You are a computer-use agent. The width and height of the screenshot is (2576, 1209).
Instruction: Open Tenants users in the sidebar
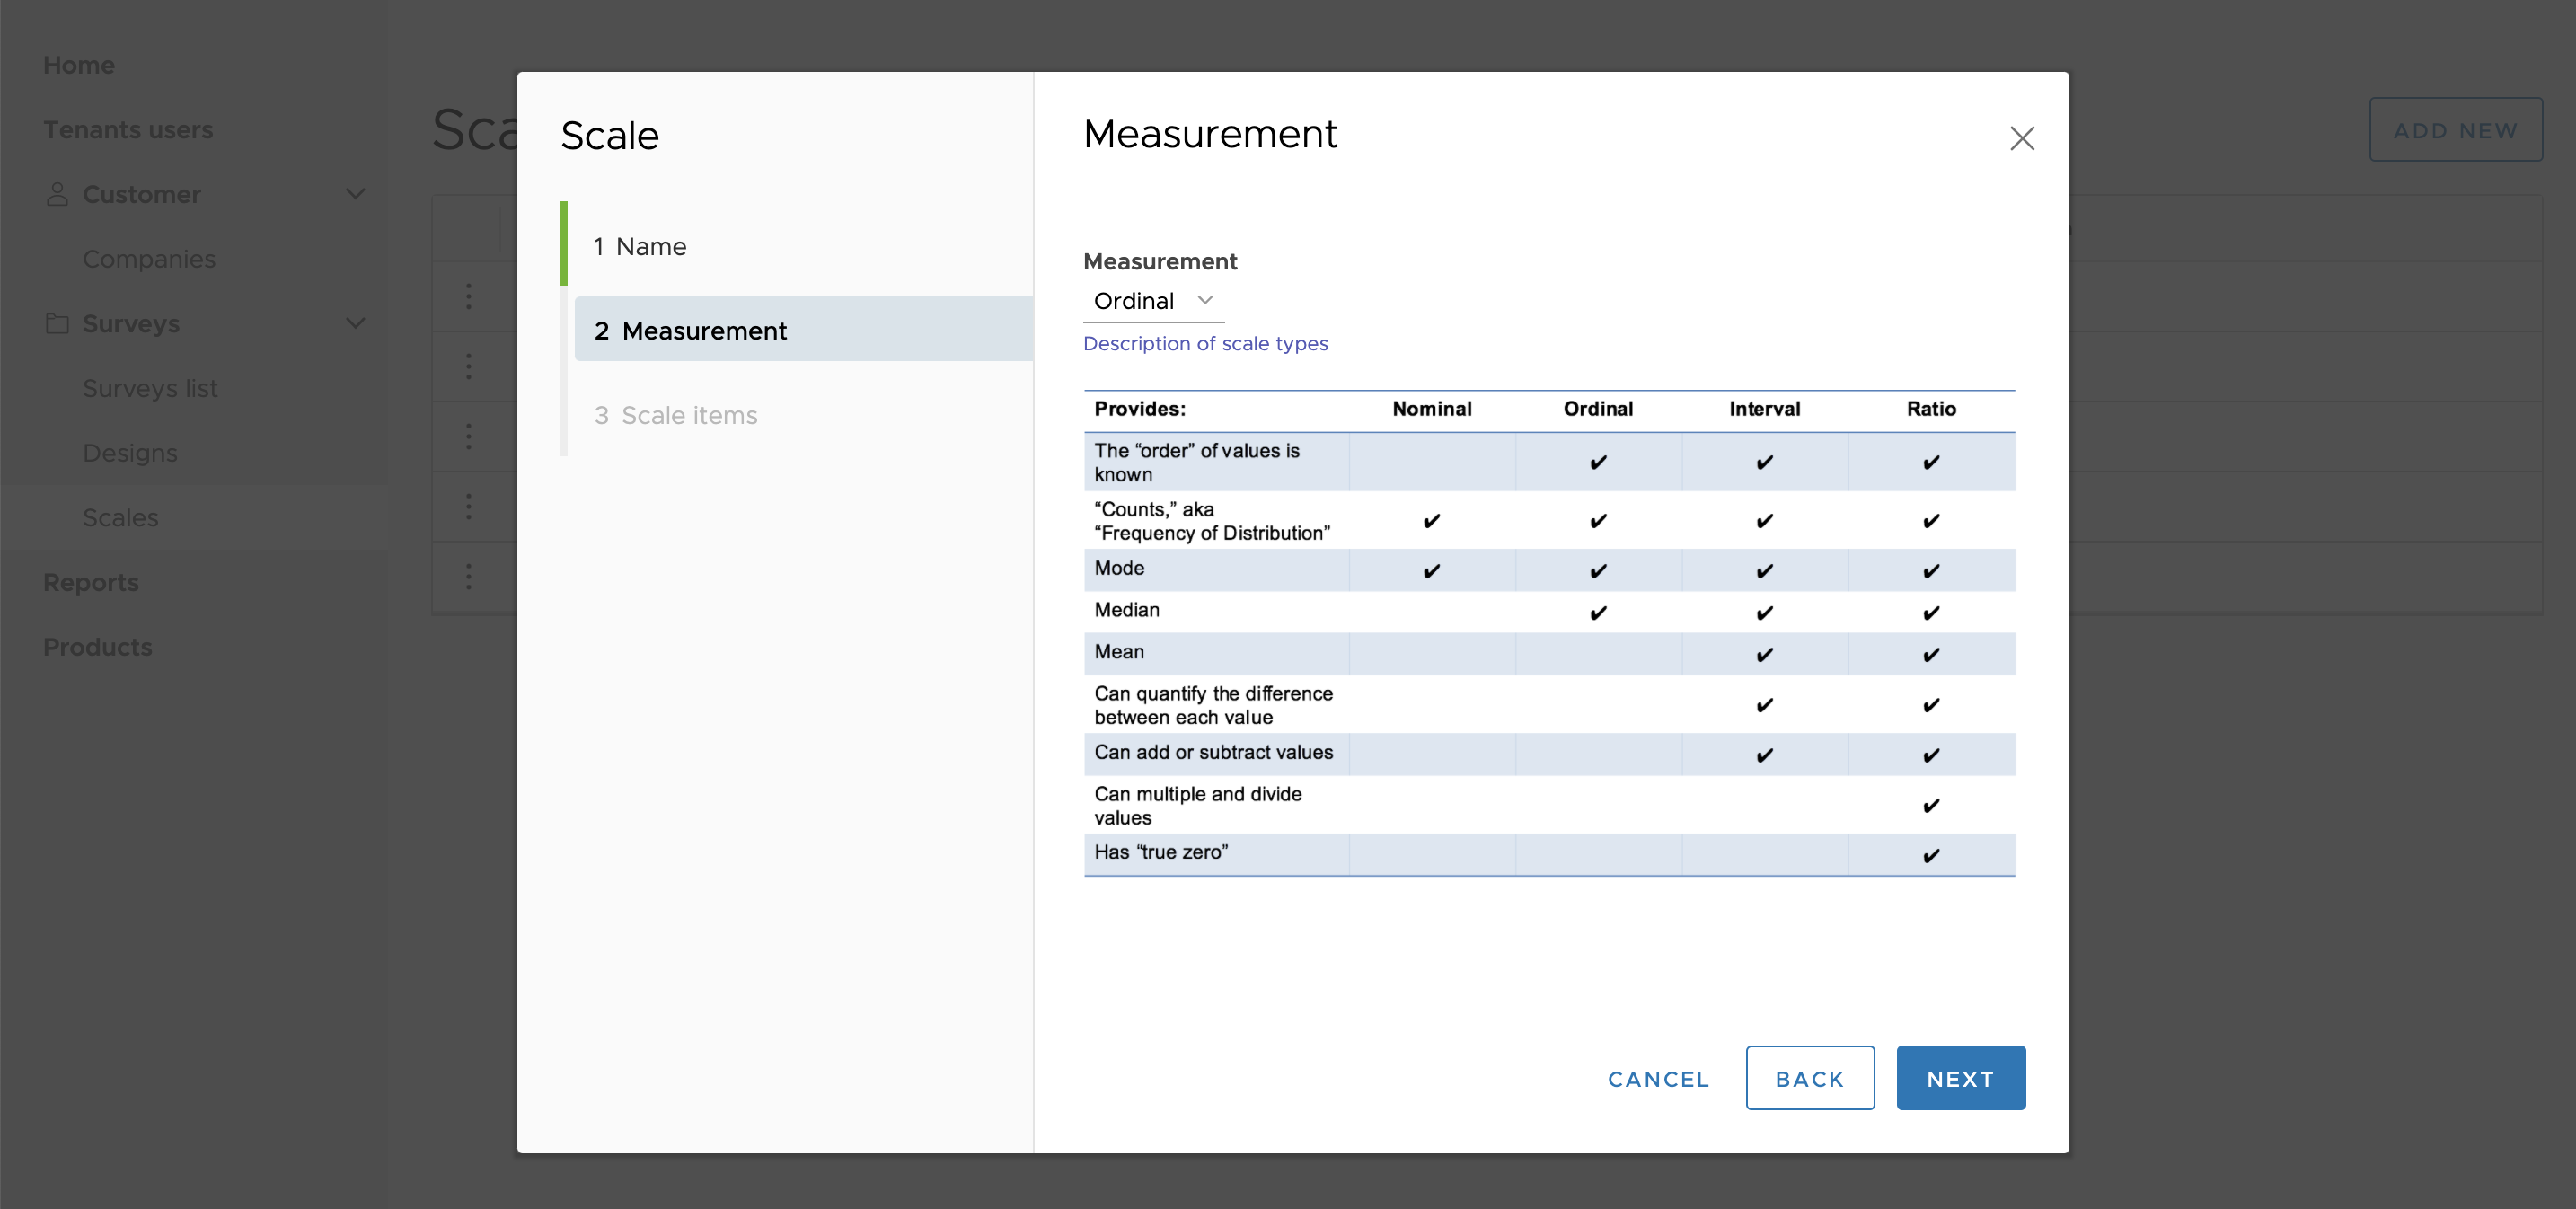pyautogui.click(x=128, y=130)
